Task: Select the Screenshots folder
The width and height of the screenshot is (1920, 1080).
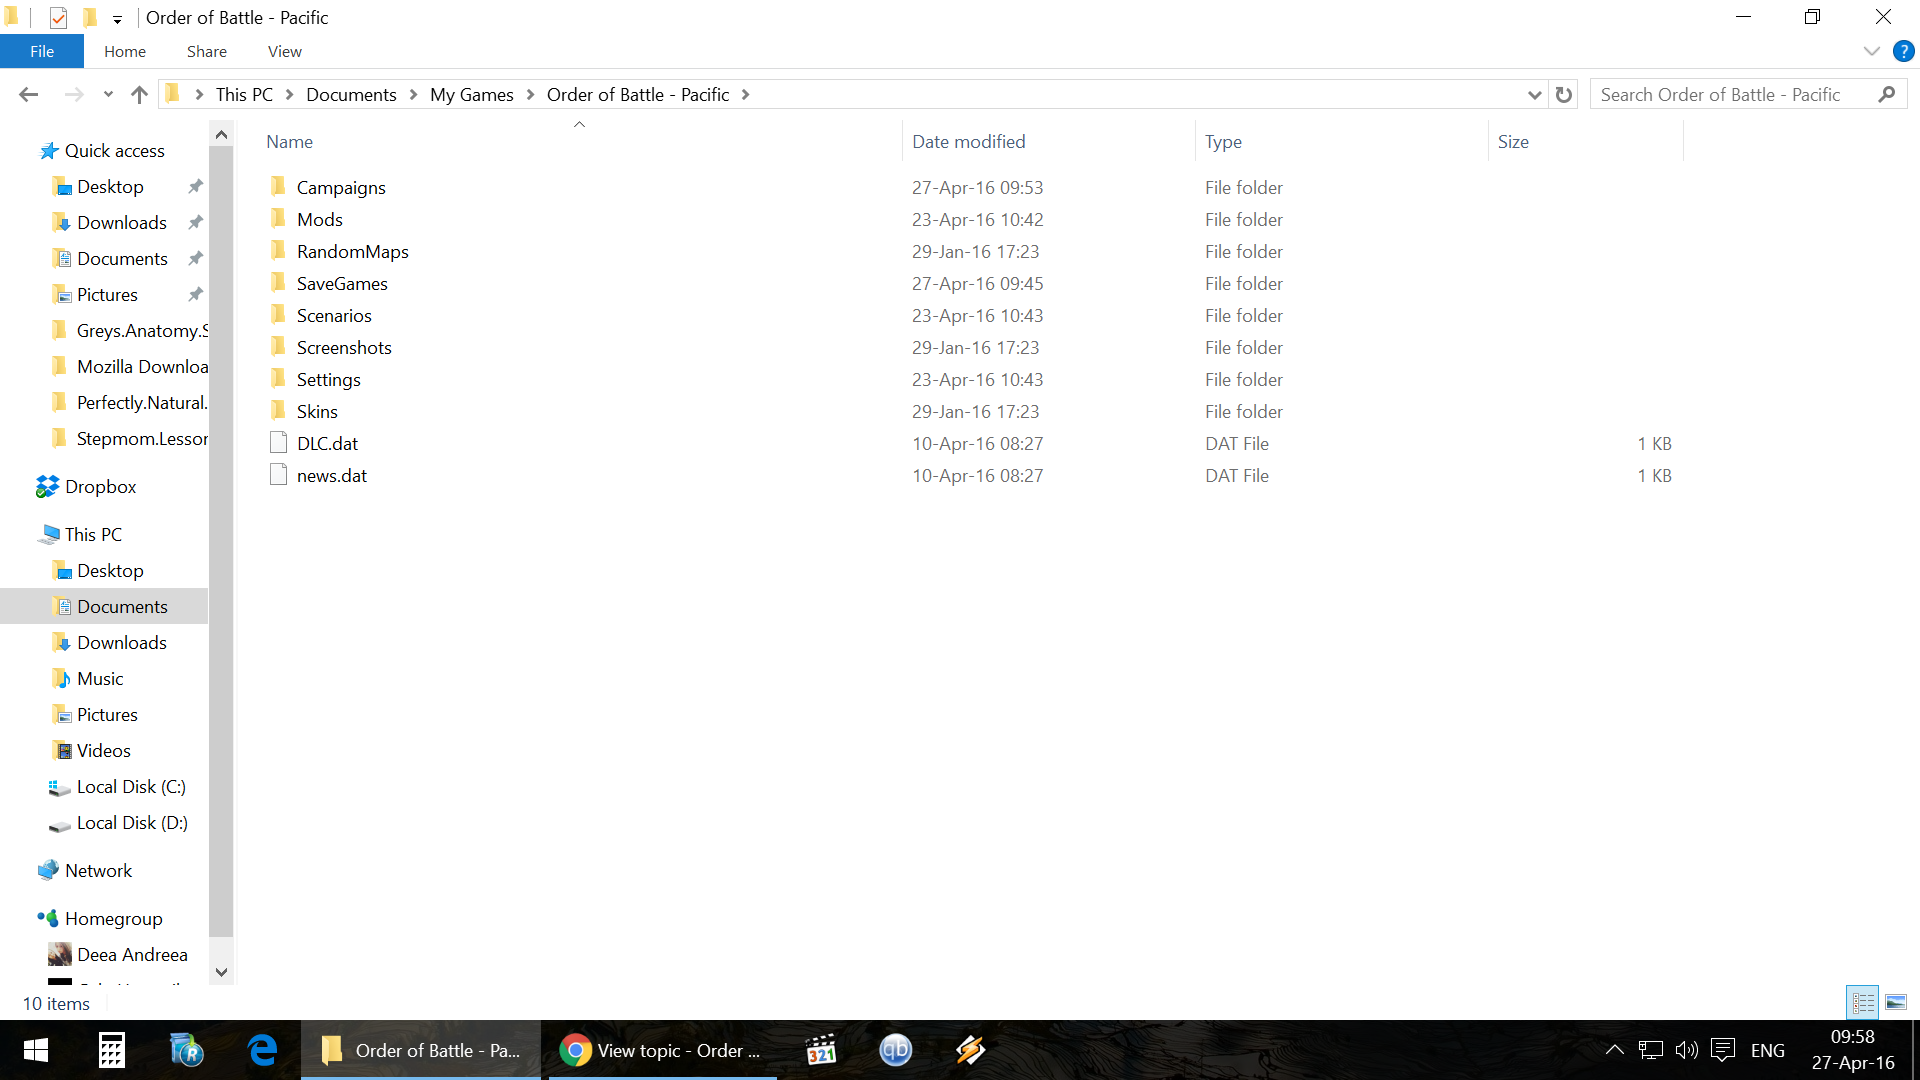Action: pyautogui.click(x=343, y=347)
